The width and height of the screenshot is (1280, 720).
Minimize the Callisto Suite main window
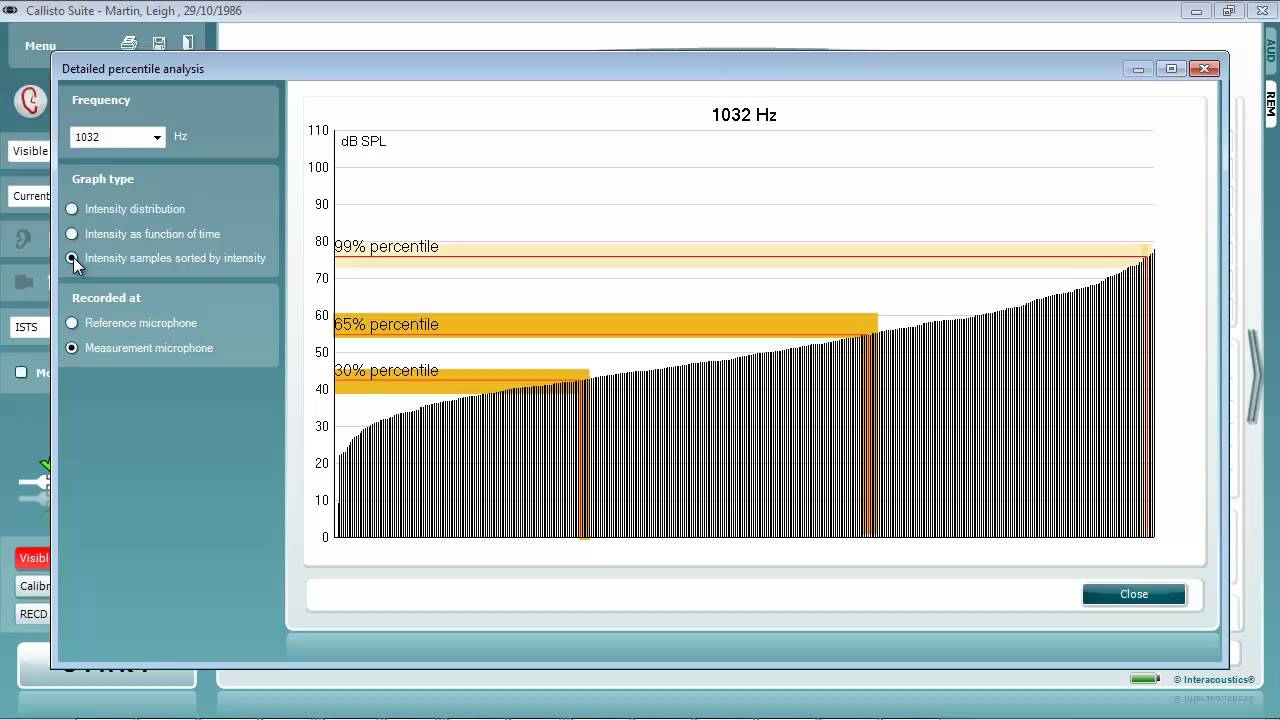coord(1196,11)
